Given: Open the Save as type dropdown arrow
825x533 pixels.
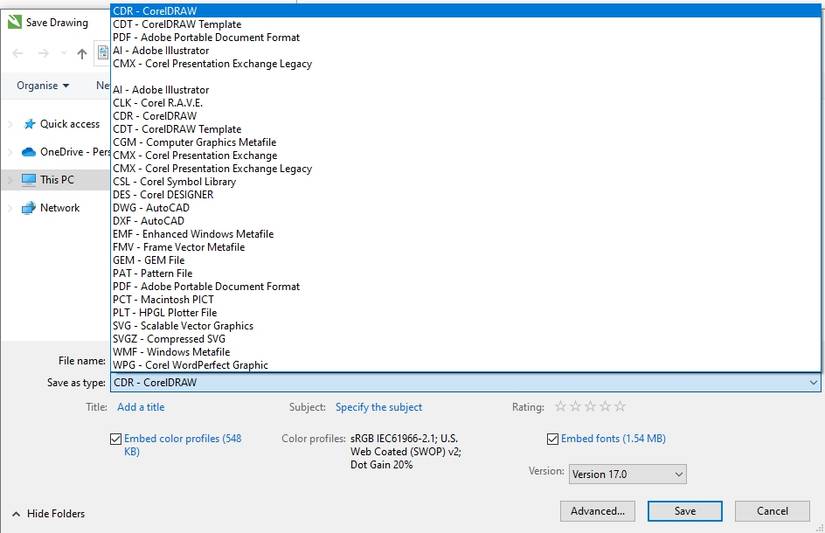Looking at the screenshot, I should [813, 383].
